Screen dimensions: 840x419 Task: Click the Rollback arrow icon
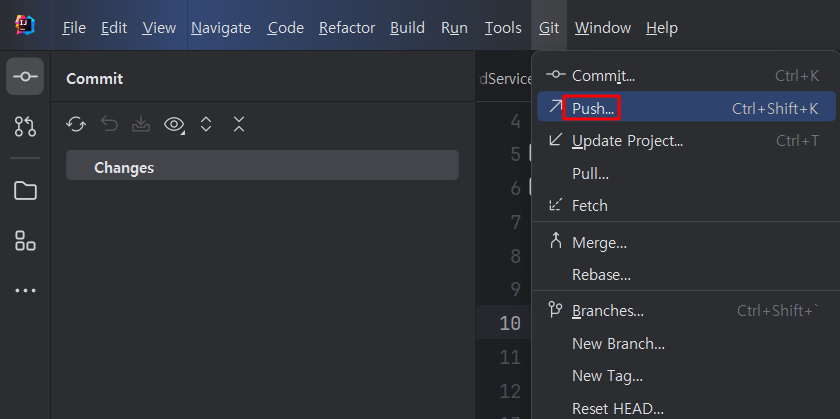click(109, 125)
